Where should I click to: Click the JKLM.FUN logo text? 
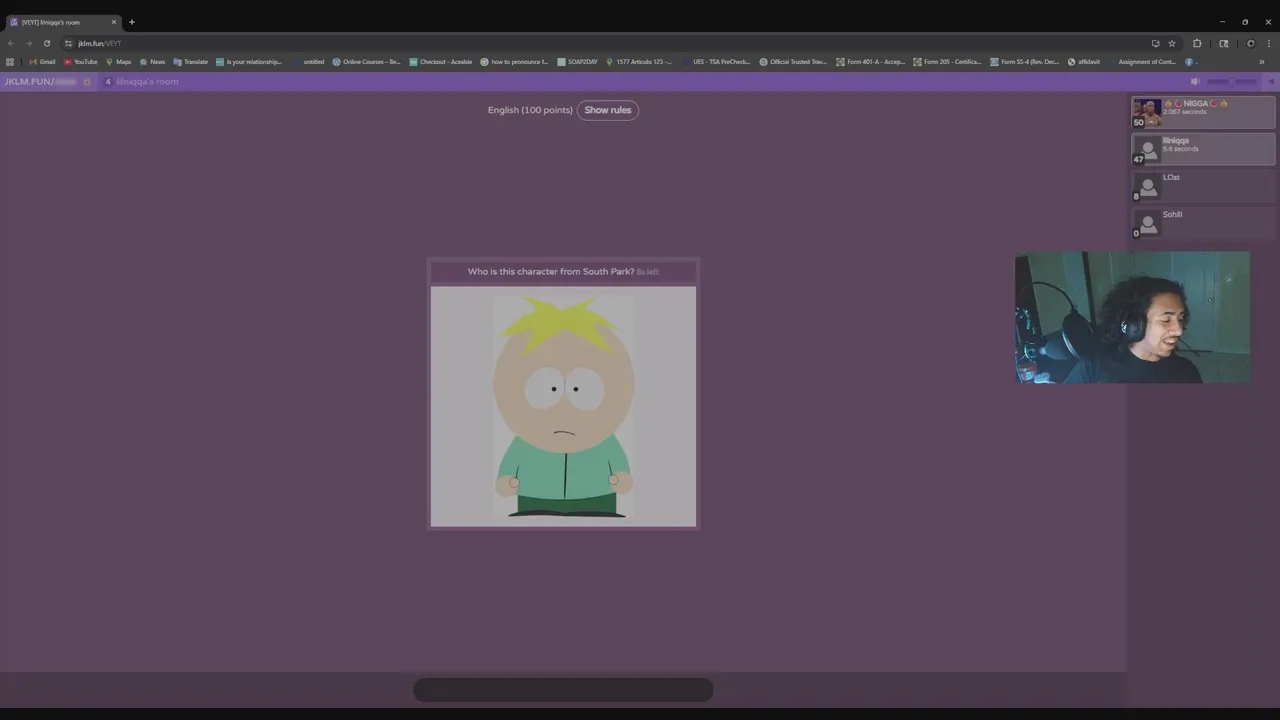pos(28,81)
